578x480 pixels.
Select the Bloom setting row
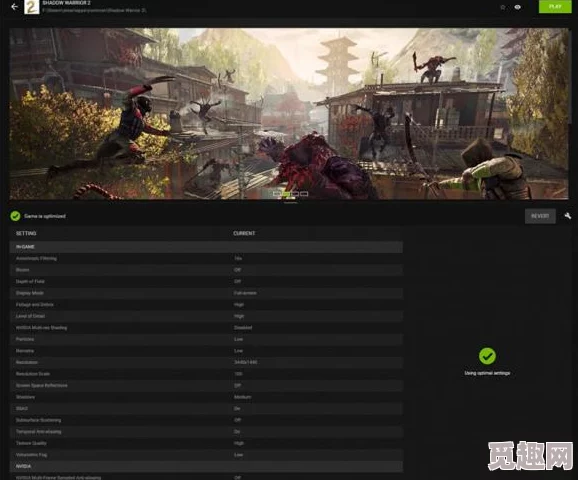tap(206, 270)
